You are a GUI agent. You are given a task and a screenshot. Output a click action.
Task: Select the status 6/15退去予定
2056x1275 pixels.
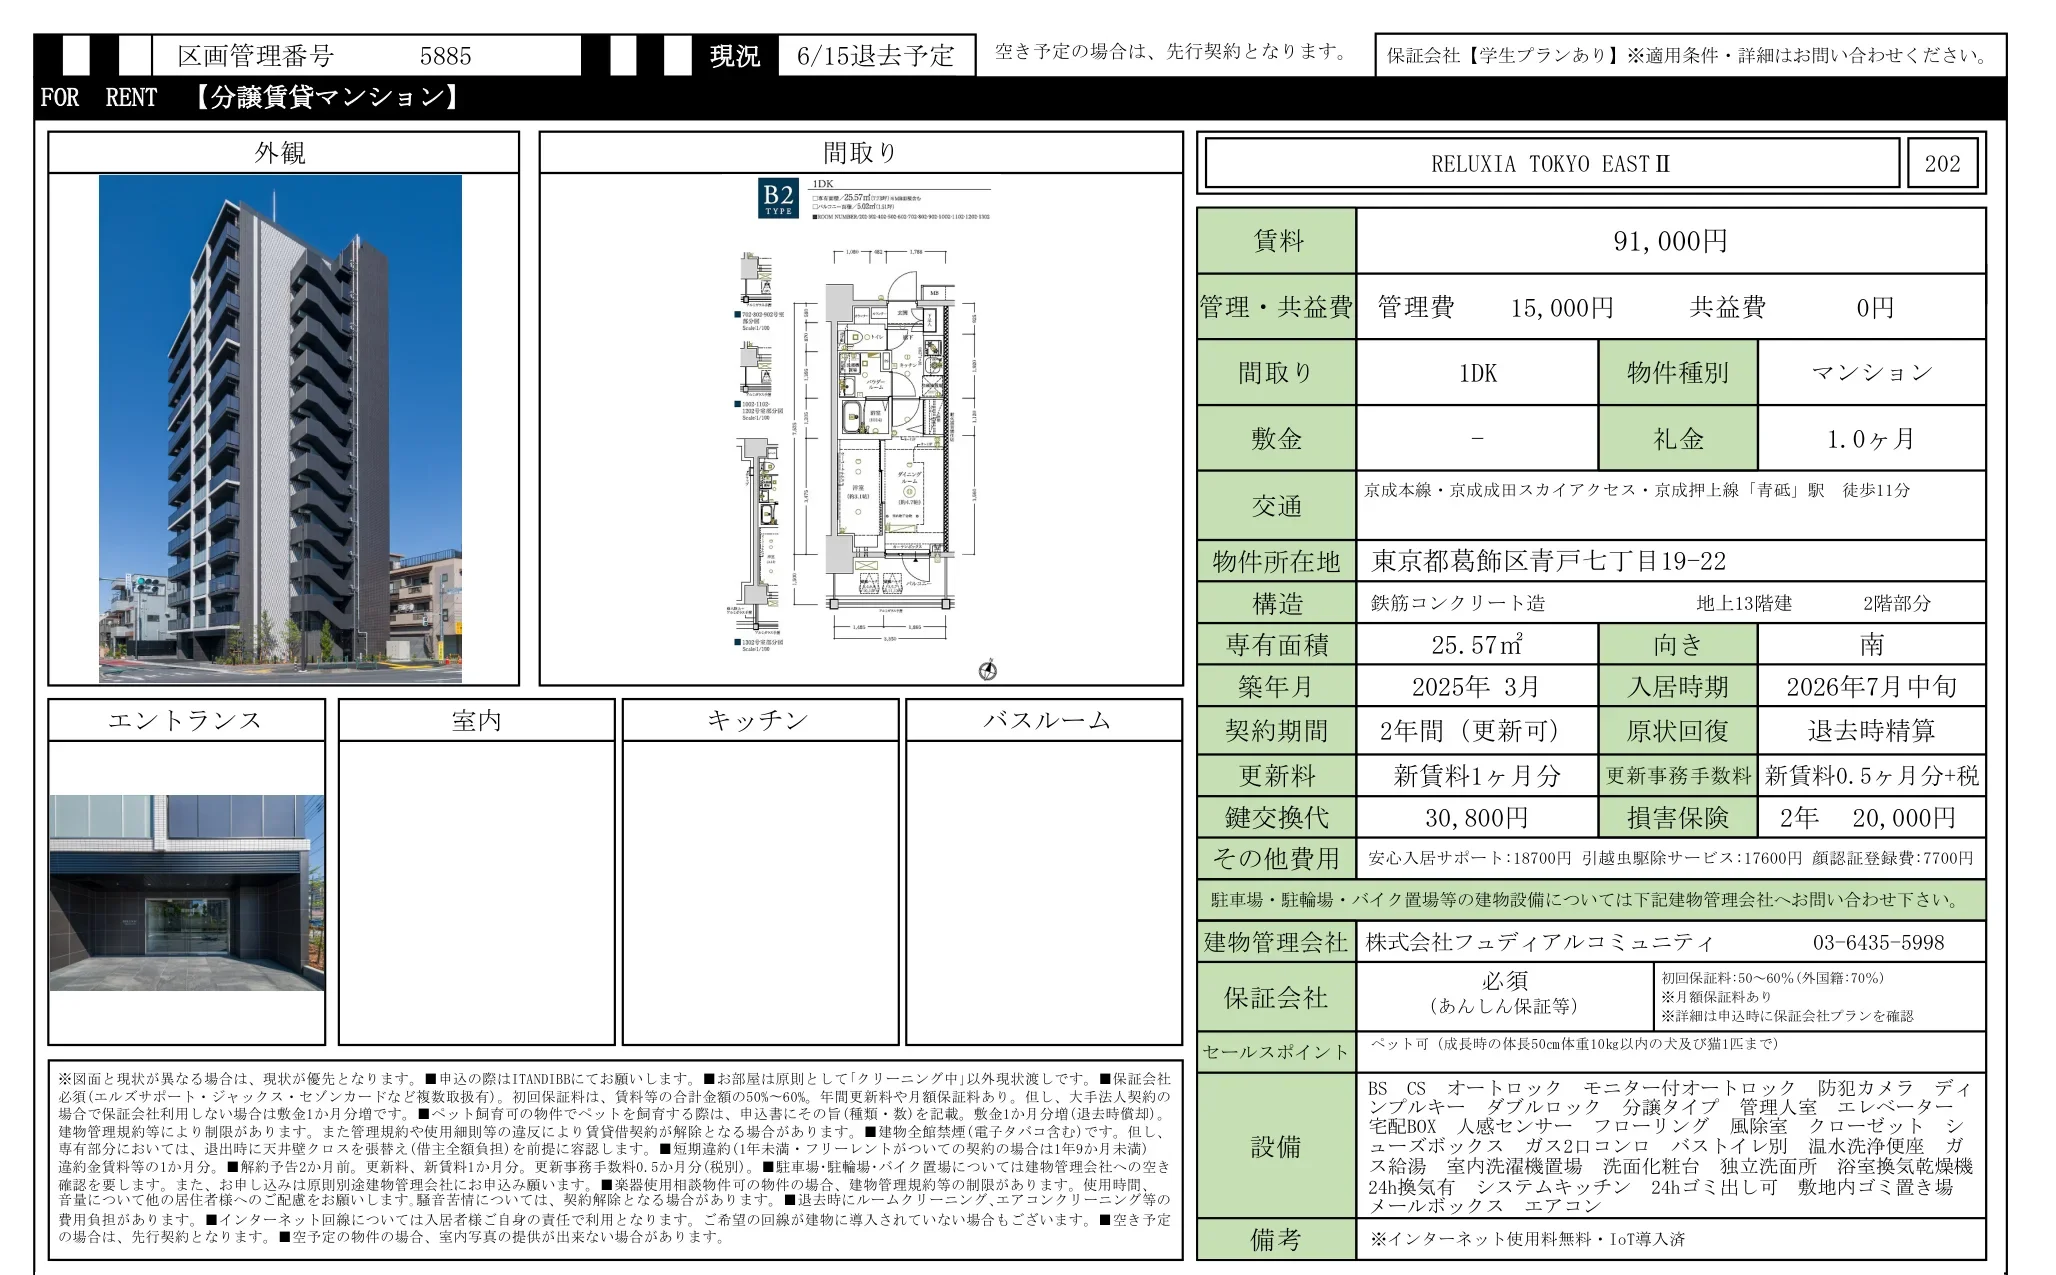coord(875,56)
